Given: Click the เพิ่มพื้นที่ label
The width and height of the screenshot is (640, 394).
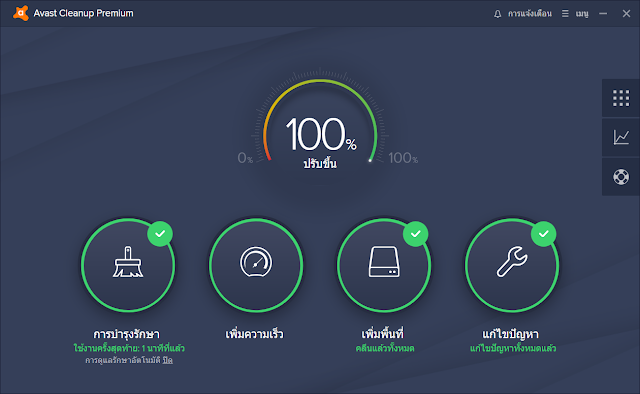Looking at the screenshot, I should [x=382, y=334].
